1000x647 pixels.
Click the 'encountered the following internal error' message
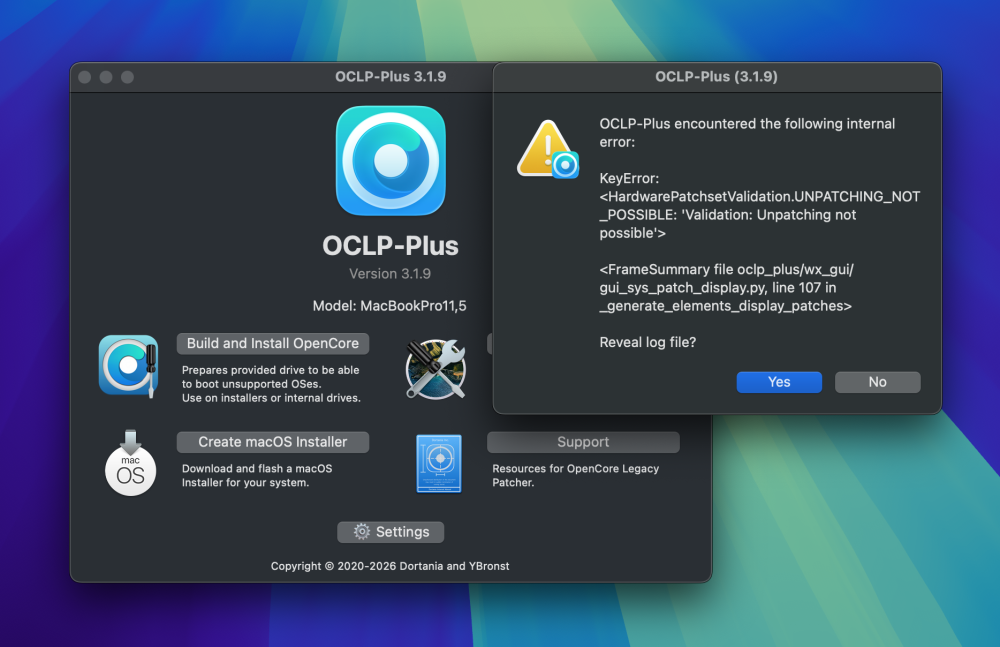(747, 133)
